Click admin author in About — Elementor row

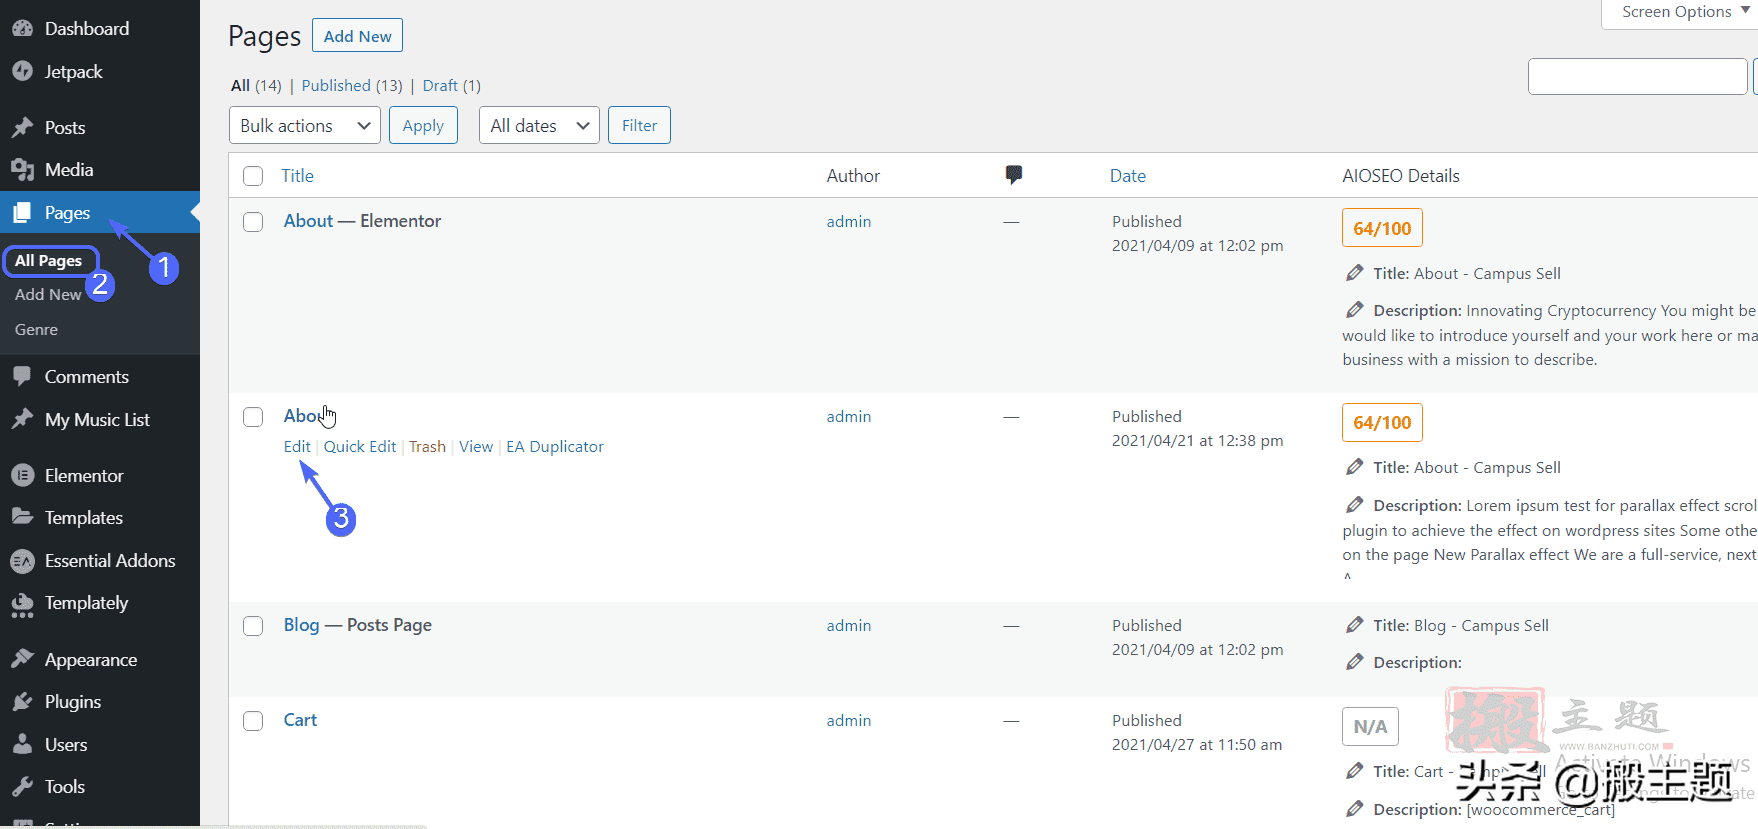pyautogui.click(x=849, y=221)
